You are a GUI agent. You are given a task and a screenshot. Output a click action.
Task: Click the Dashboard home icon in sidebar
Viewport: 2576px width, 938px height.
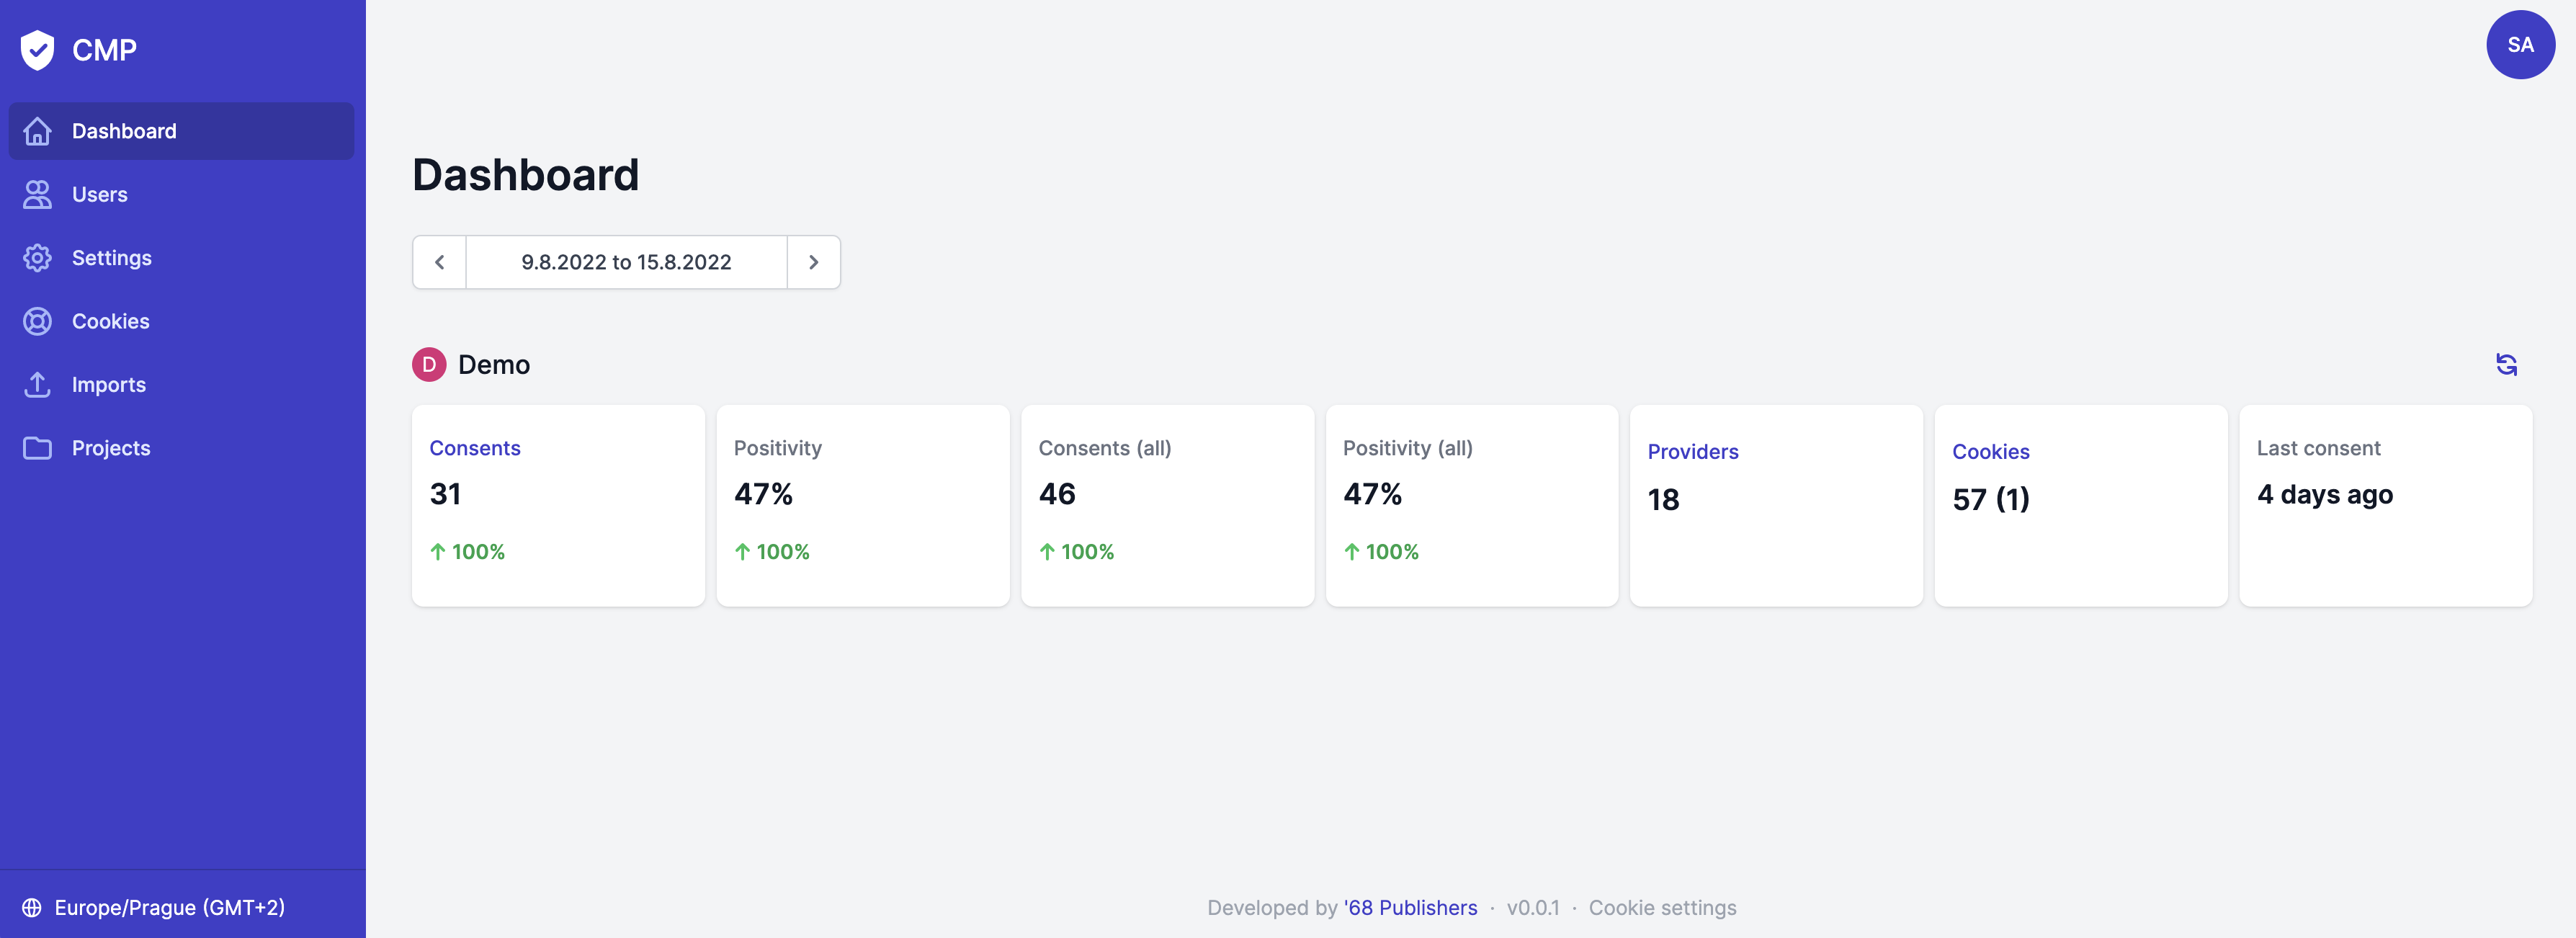click(37, 131)
